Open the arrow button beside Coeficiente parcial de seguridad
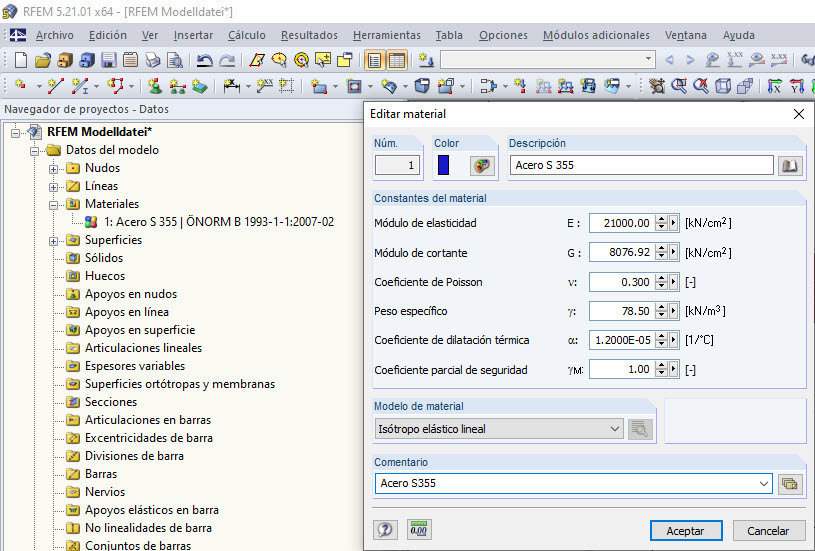The image size is (815, 551). 673,370
